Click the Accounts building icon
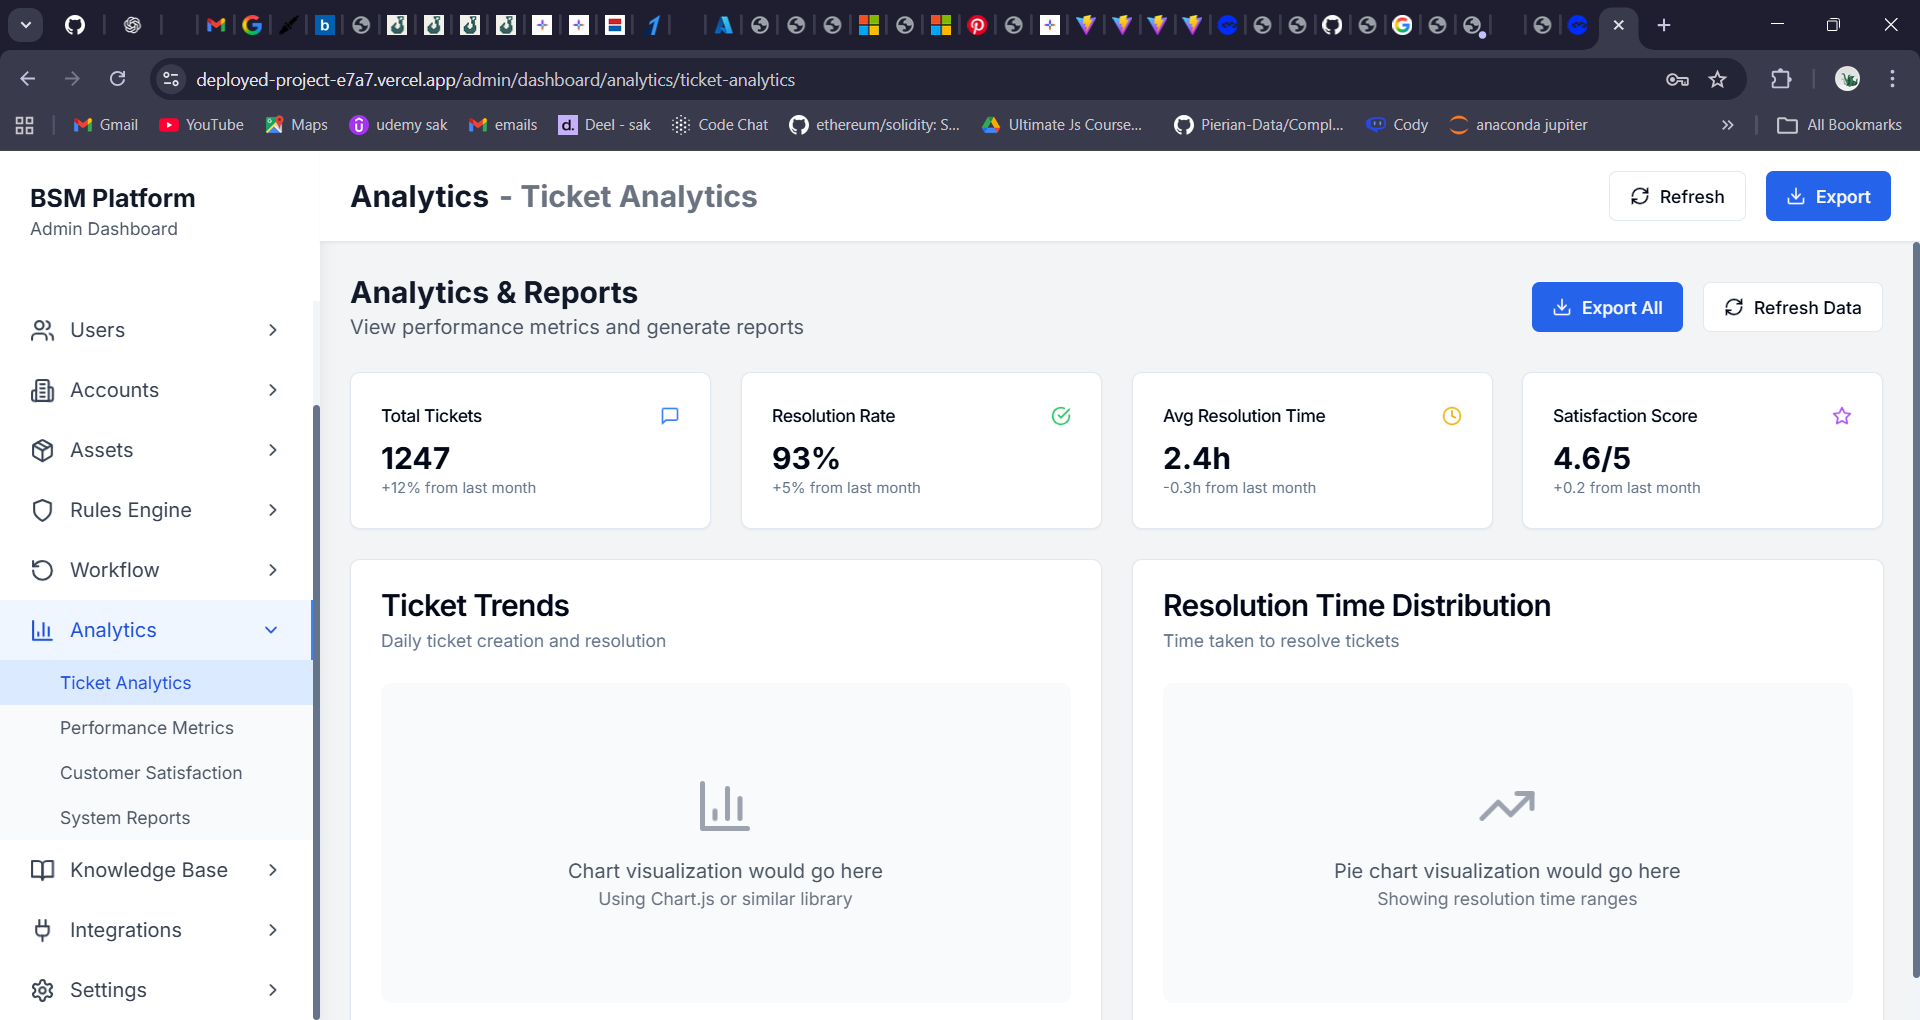This screenshot has width=1920, height=1020. point(42,390)
